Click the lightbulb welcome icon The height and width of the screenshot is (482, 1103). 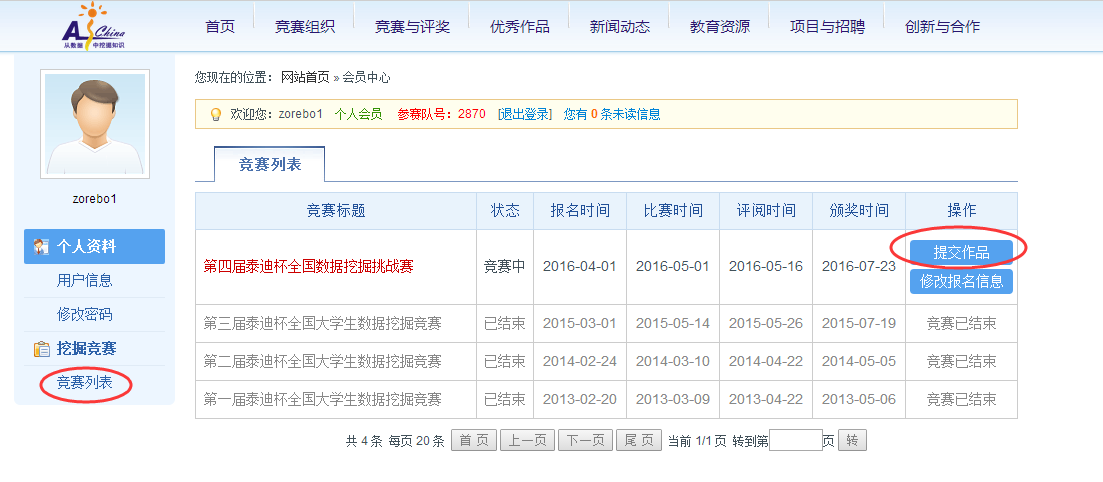pyautogui.click(x=216, y=115)
